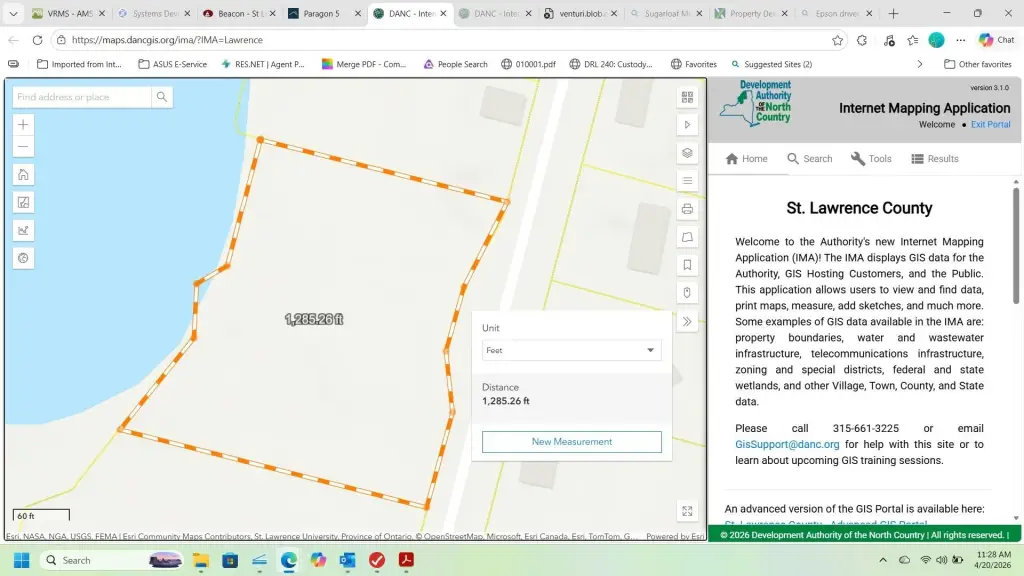Click the New Measurement button
The image size is (1024, 576).
click(x=571, y=442)
